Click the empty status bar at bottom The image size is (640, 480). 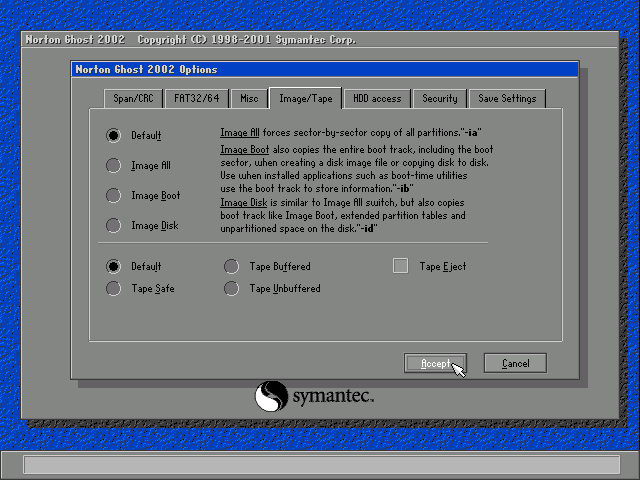(x=322, y=465)
